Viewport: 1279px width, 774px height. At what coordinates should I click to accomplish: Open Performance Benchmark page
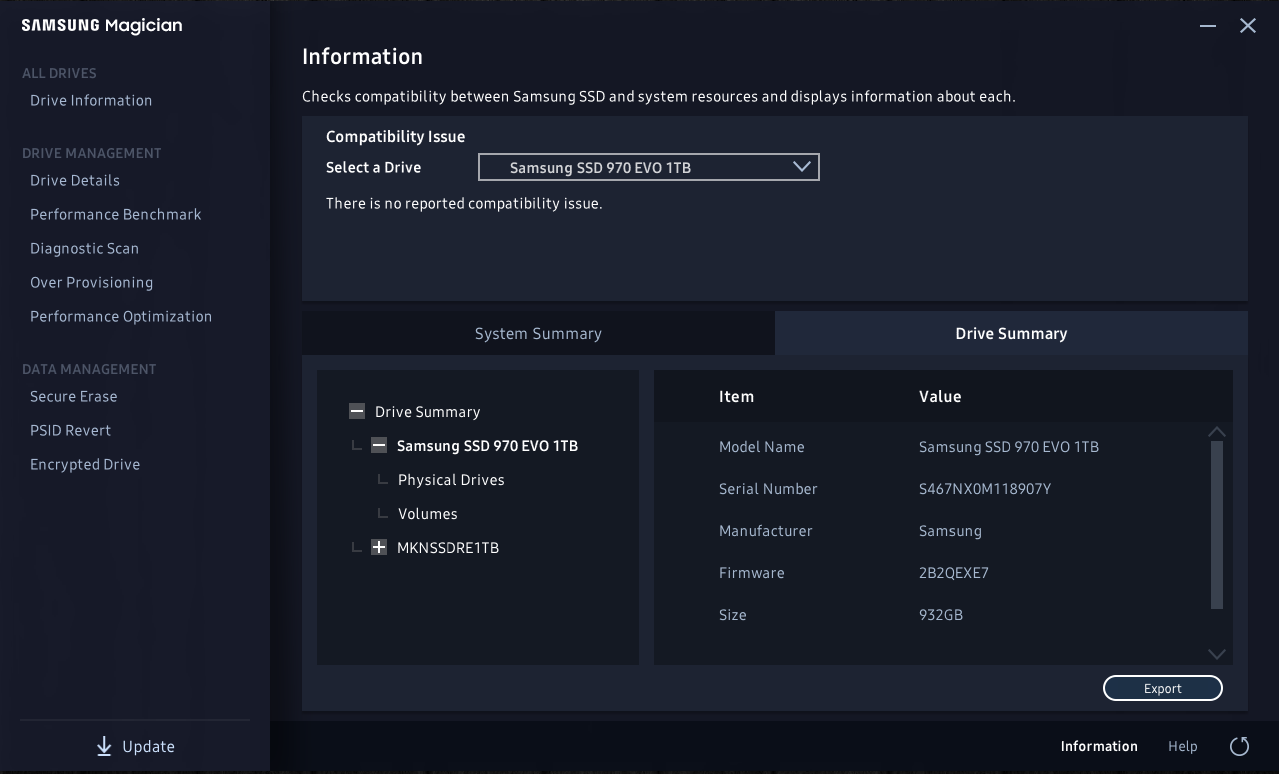(116, 214)
